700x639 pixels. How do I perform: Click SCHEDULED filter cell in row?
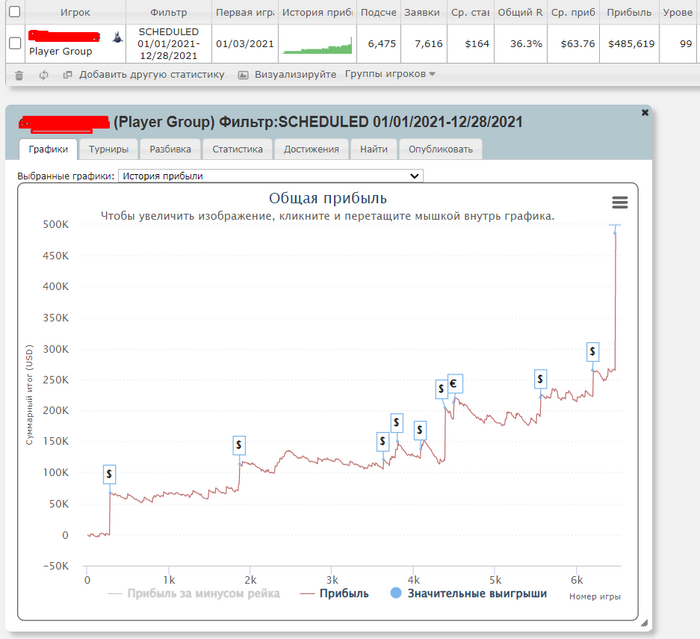pos(168,44)
